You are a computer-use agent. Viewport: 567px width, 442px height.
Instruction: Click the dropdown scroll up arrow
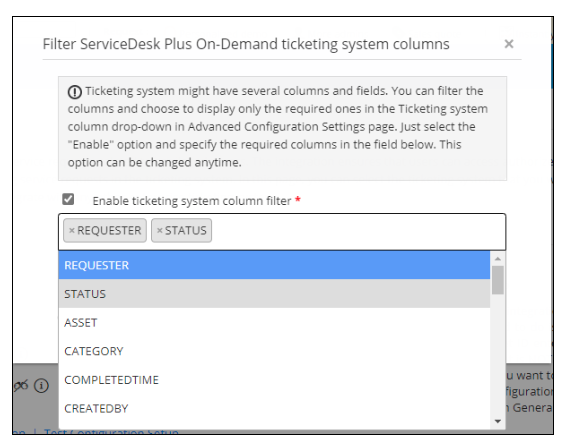[x=498, y=259]
